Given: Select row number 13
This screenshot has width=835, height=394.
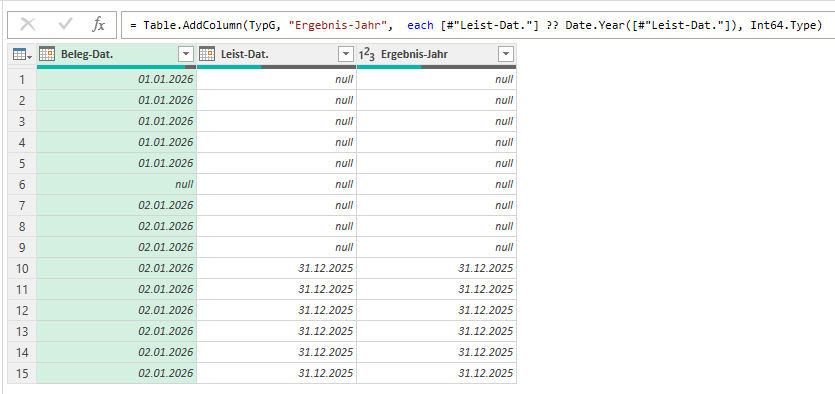Looking at the screenshot, I should pyautogui.click(x=22, y=331).
